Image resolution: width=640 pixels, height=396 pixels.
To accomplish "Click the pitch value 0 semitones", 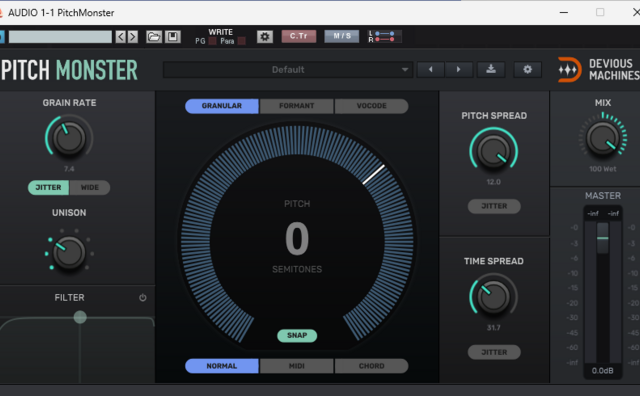I will (297, 238).
